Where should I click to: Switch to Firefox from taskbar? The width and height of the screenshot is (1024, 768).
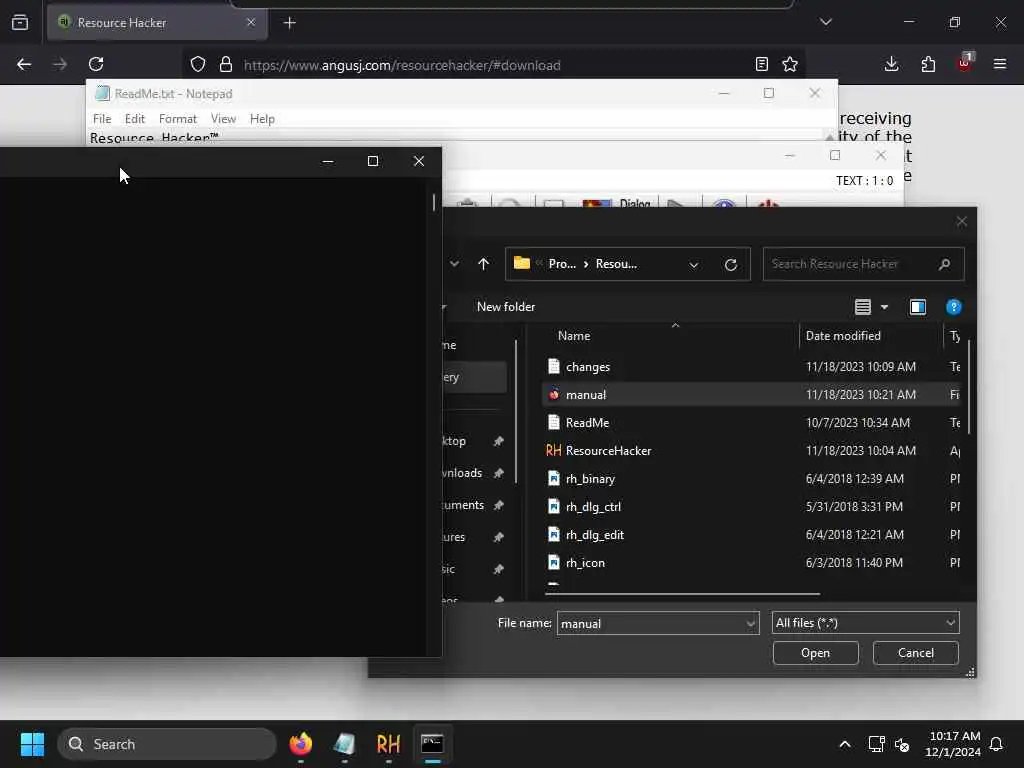300,744
